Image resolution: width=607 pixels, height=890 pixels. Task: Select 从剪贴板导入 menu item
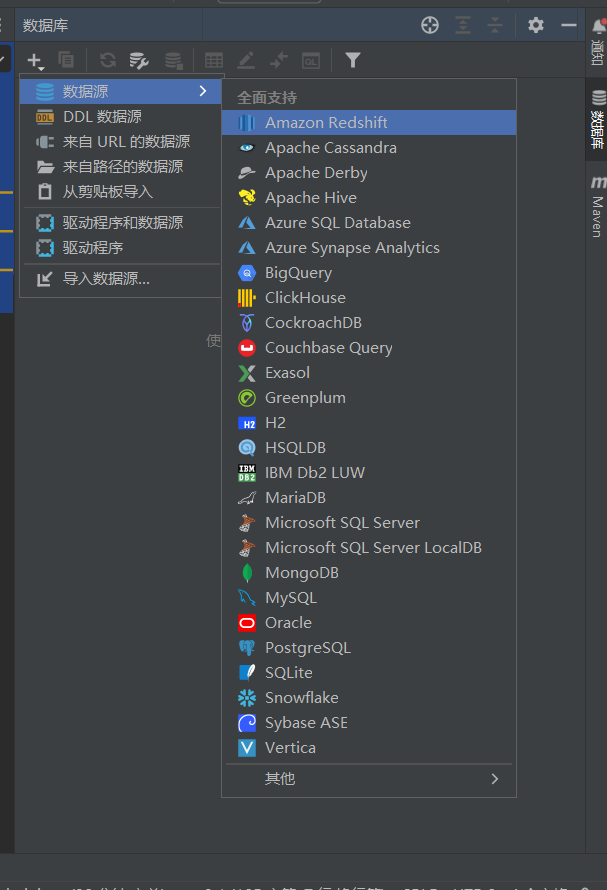[107, 192]
